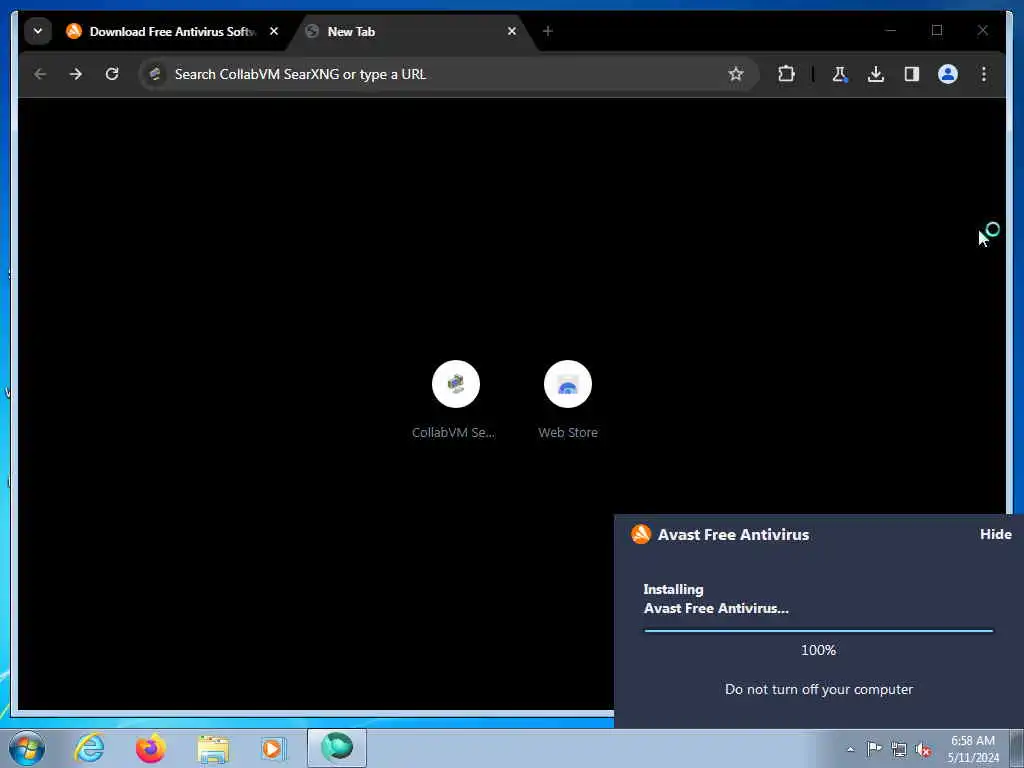Open the muted volume tray icon
The height and width of the screenshot is (768, 1024).
click(923, 750)
